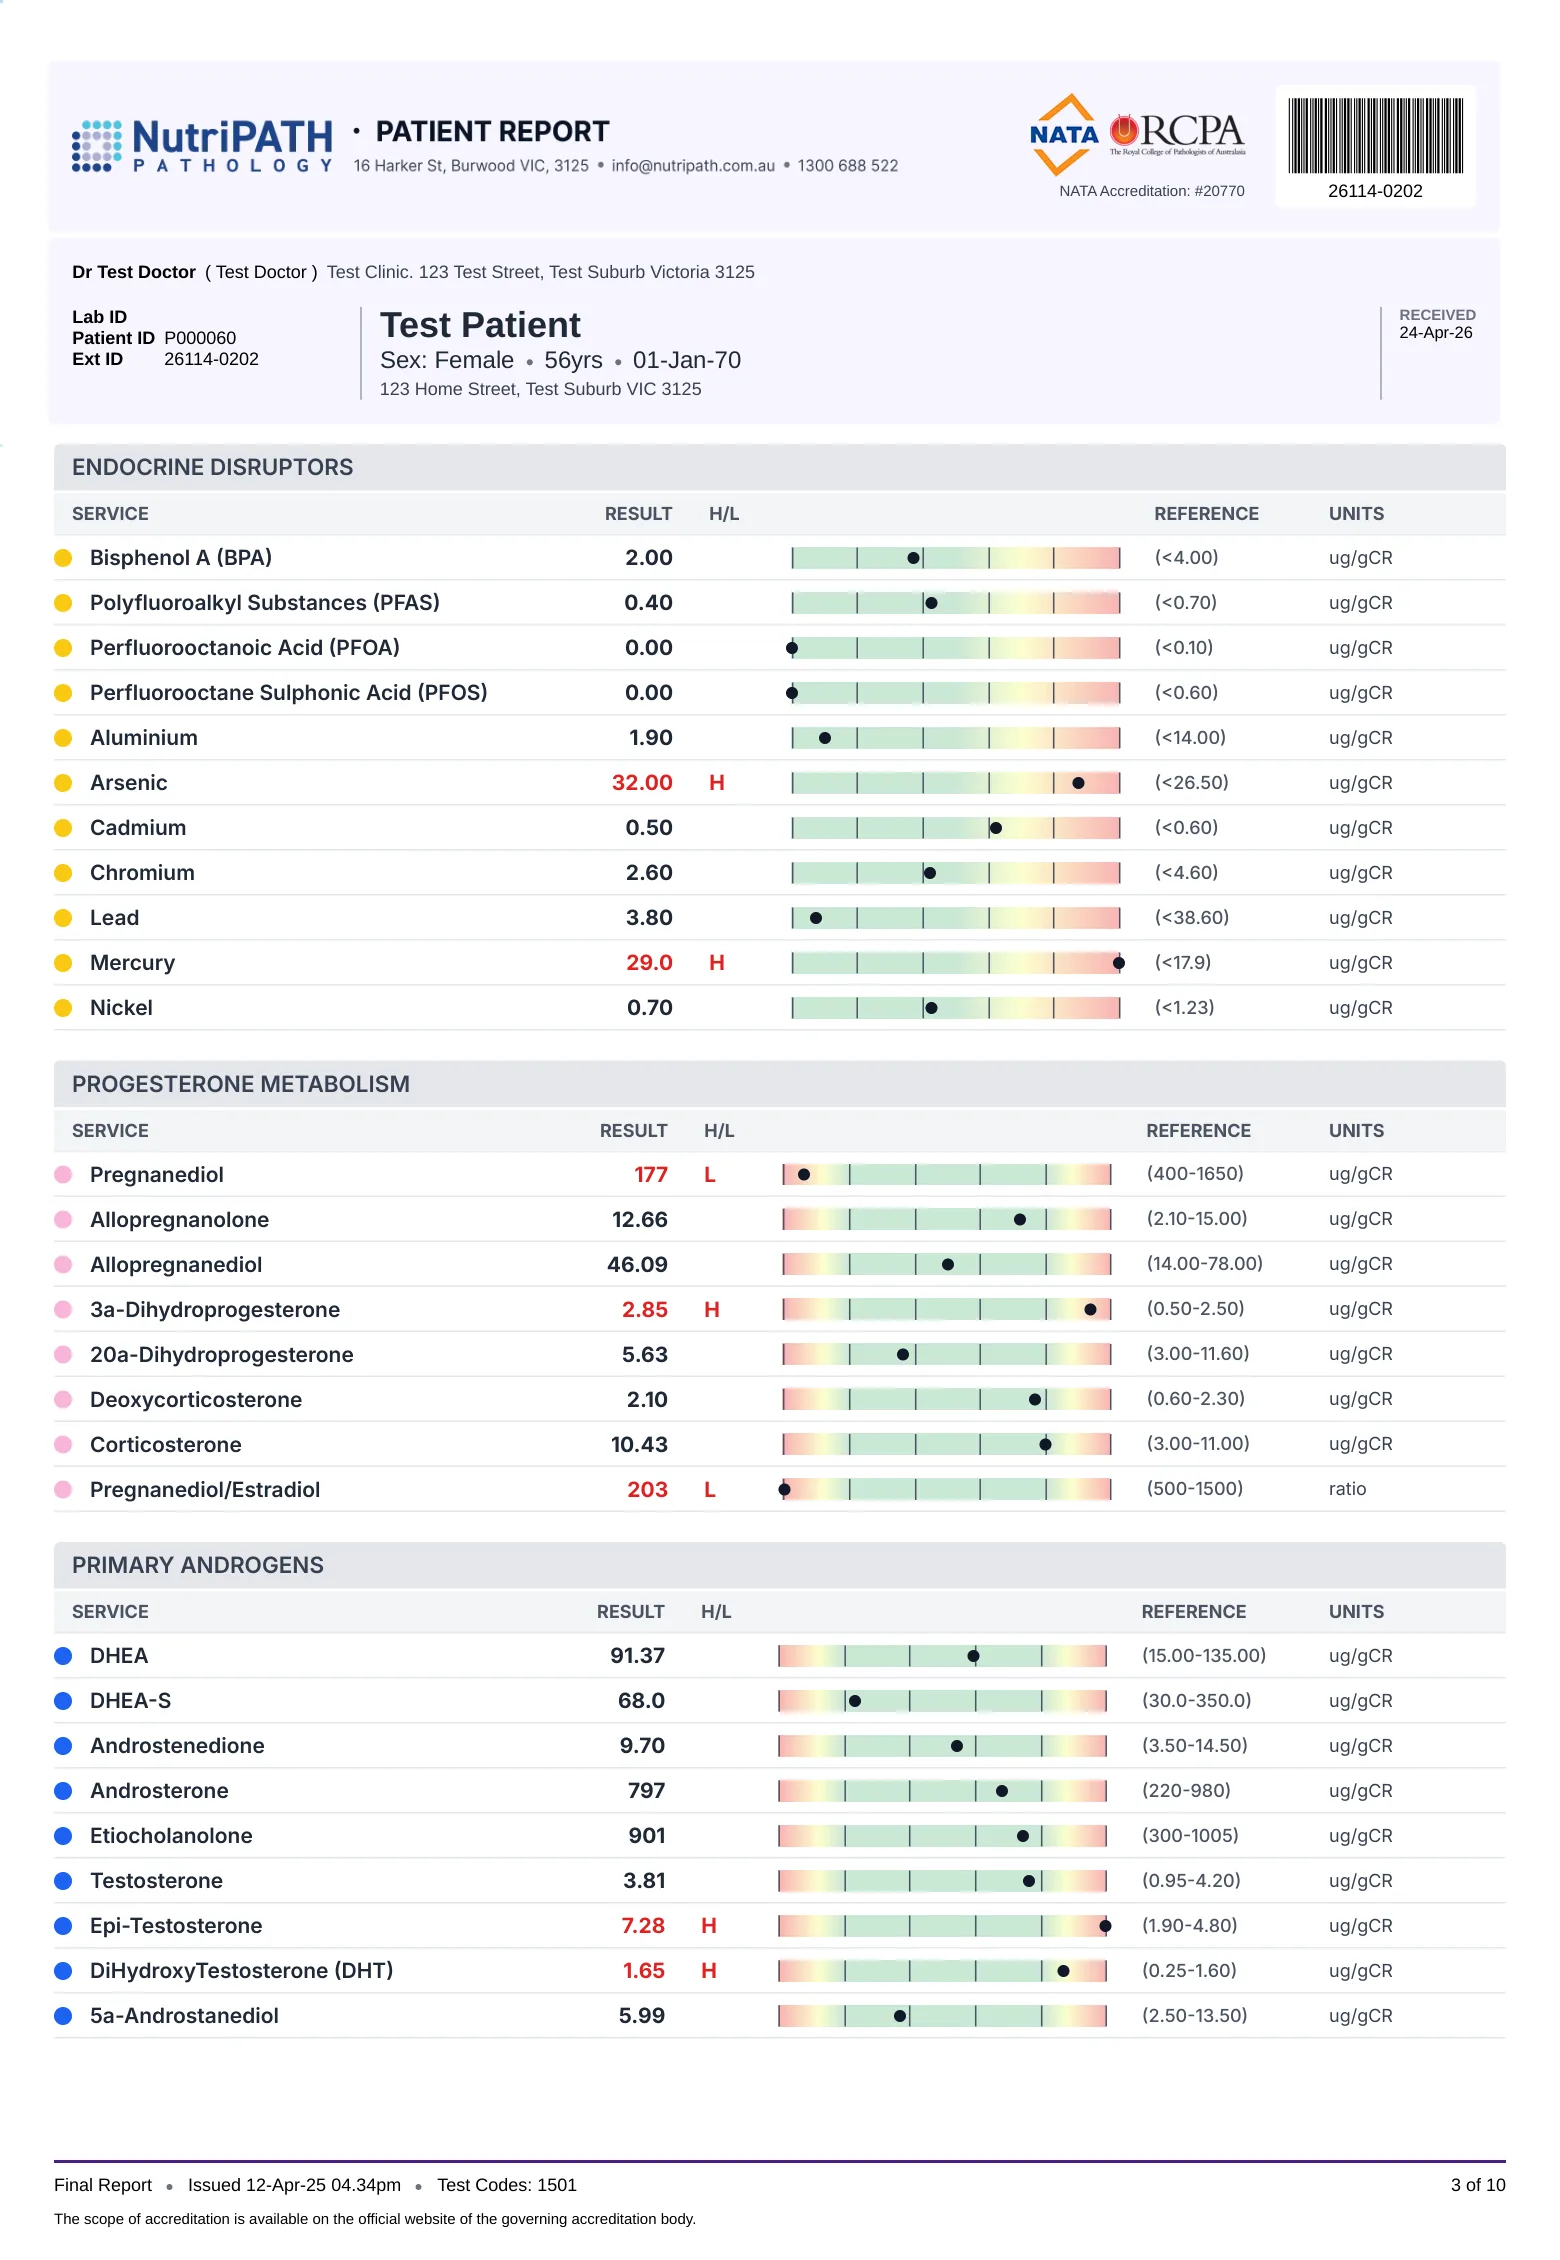Image resolution: width=1560 pixels, height=2260 pixels.
Task: Click the NATA accreditation logo
Action: point(1065,135)
